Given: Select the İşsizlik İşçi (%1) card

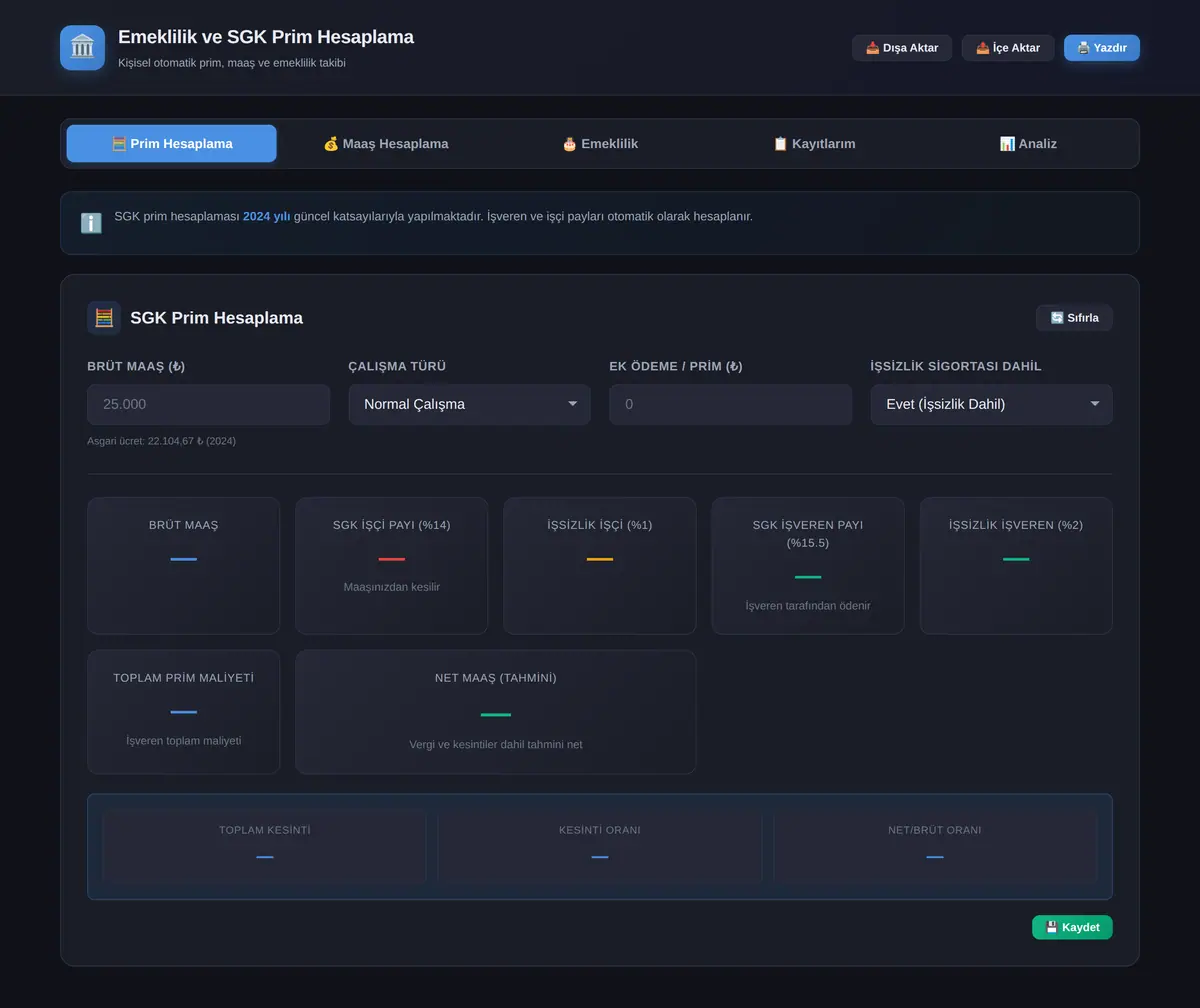Looking at the screenshot, I should [x=600, y=566].
